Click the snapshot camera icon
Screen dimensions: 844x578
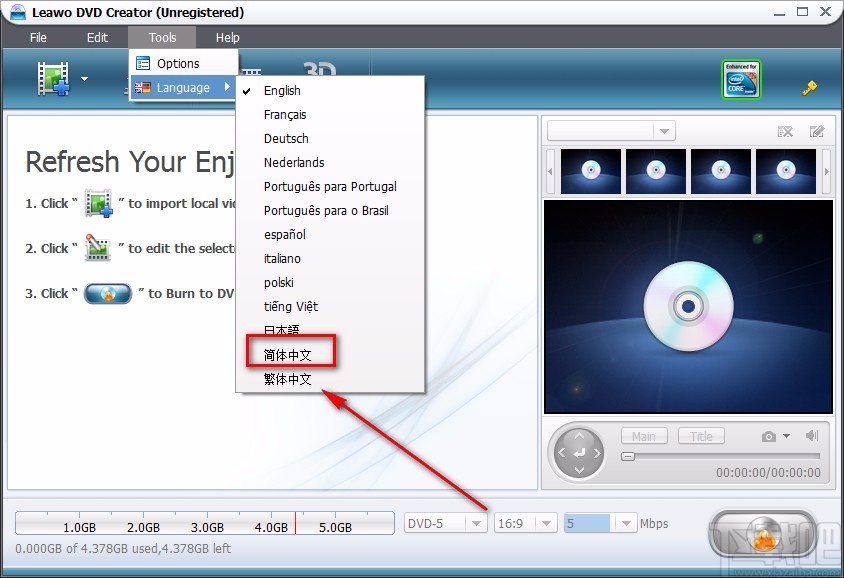click(769, 436)
